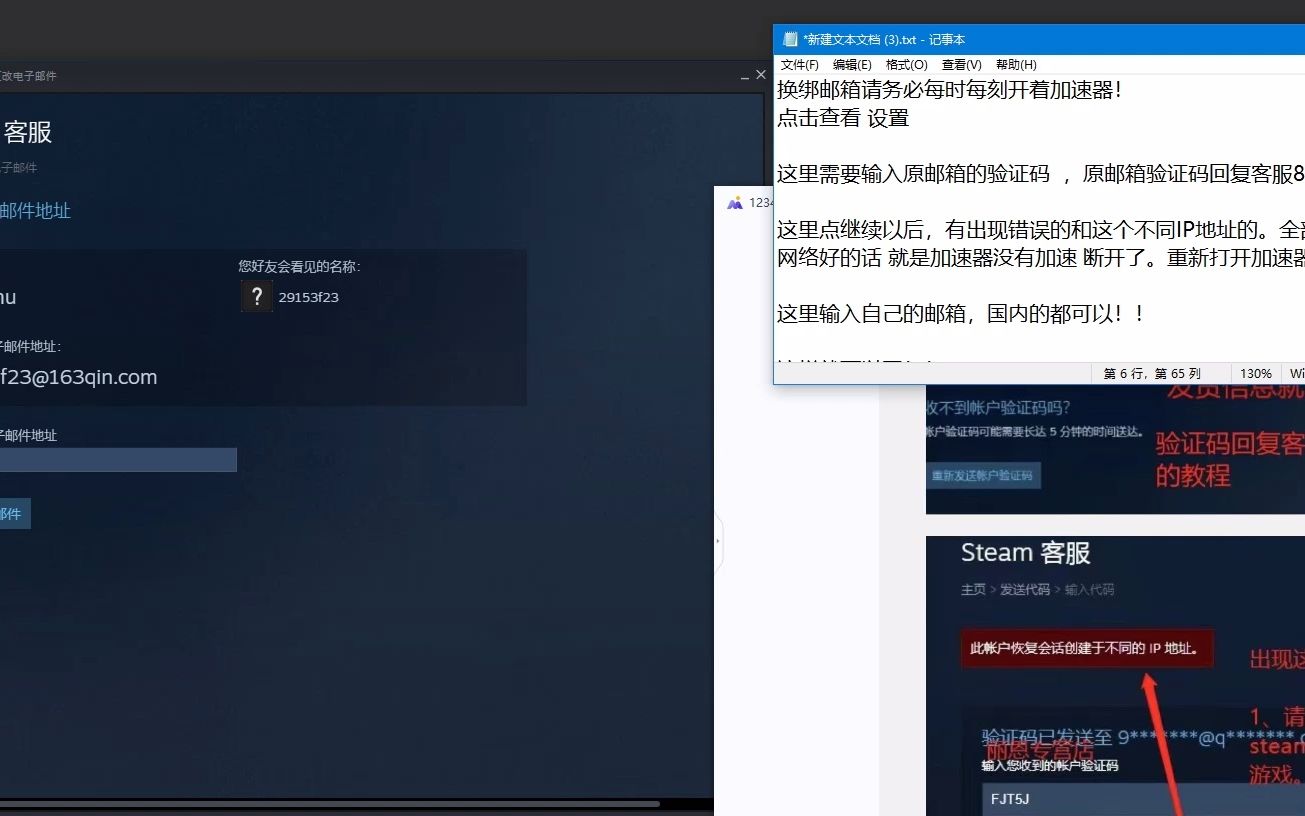
Task: Open the 文件(F) menu in Notepad
Action: click(x=800, y=64)
